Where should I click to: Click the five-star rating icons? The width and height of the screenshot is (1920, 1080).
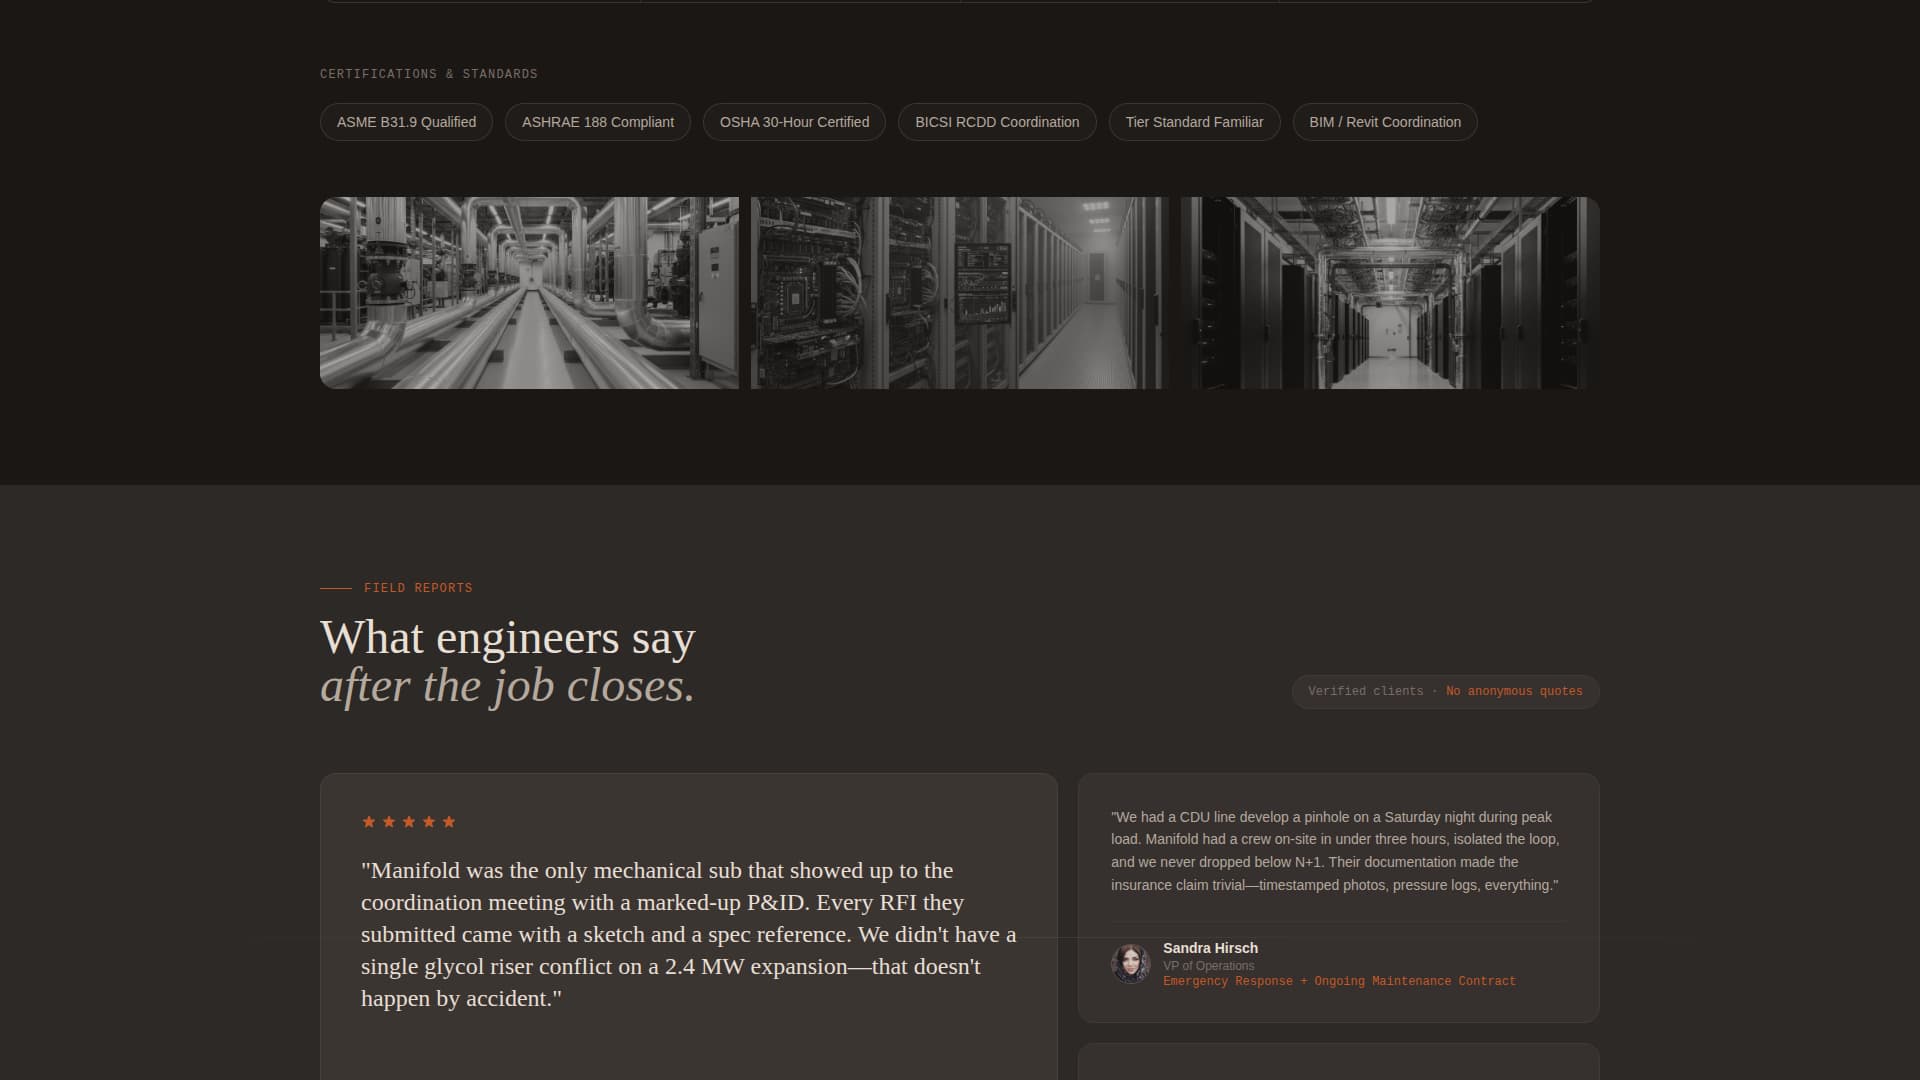click(408, 822)
